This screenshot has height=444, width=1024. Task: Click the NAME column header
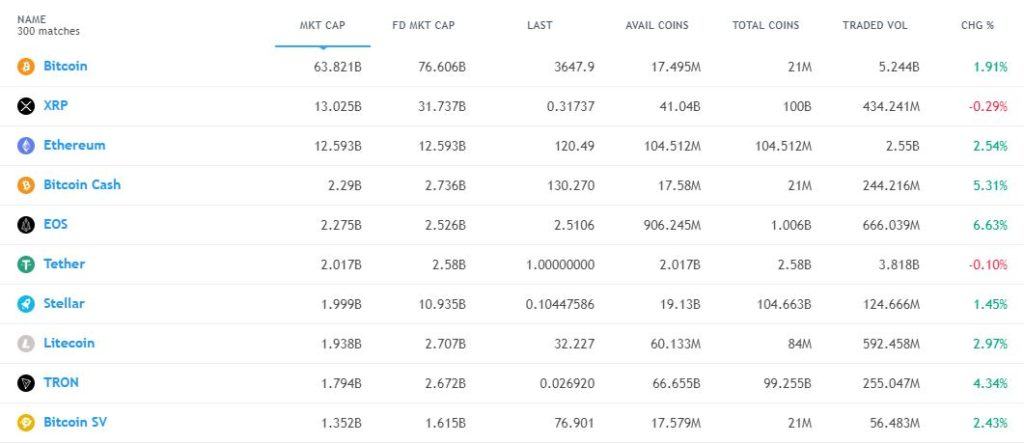pos(32,19)
